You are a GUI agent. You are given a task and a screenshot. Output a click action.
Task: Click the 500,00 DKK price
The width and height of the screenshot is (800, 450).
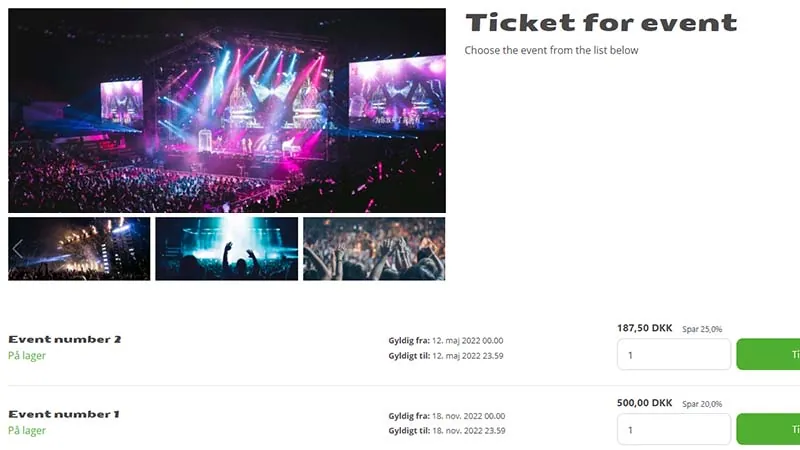pos(645,403)
